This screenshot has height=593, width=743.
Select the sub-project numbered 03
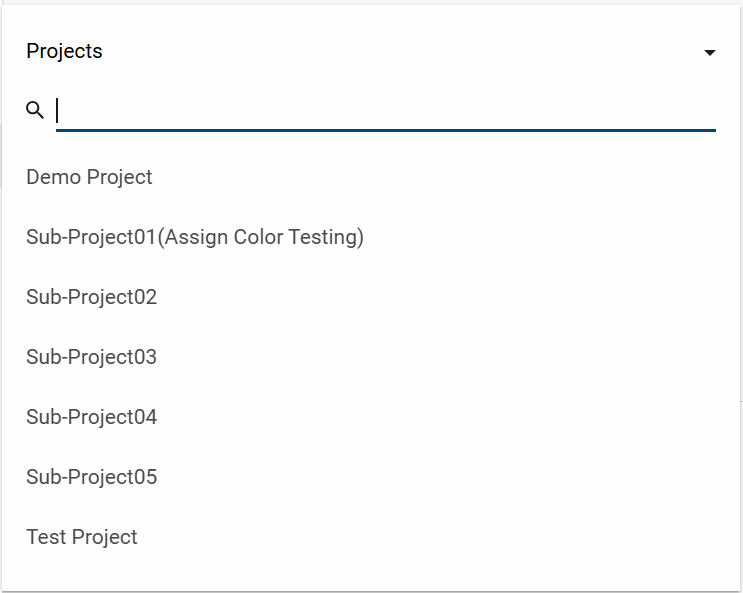92,357
